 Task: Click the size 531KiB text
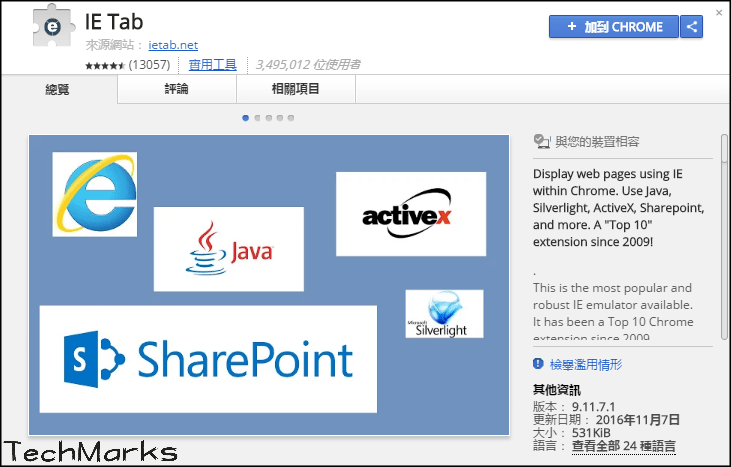591,433
